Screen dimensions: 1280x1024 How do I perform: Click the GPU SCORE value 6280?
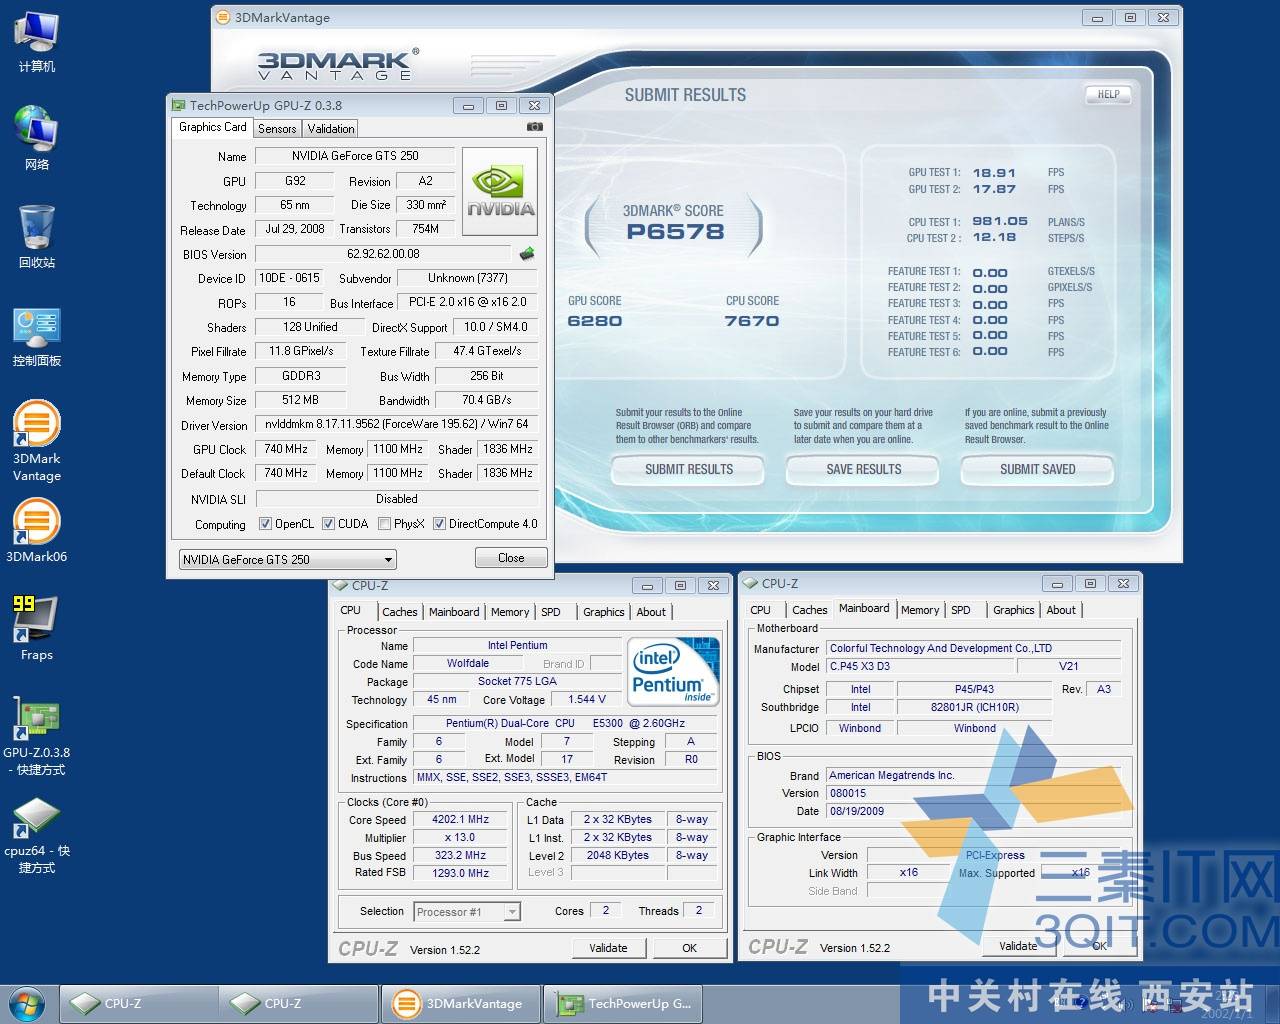click(x=595, y=321)
